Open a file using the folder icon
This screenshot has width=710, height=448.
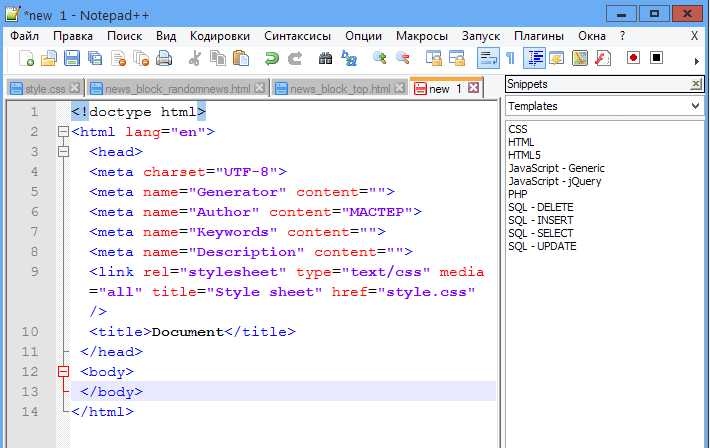pyautogui.click(x=49, y=58)
